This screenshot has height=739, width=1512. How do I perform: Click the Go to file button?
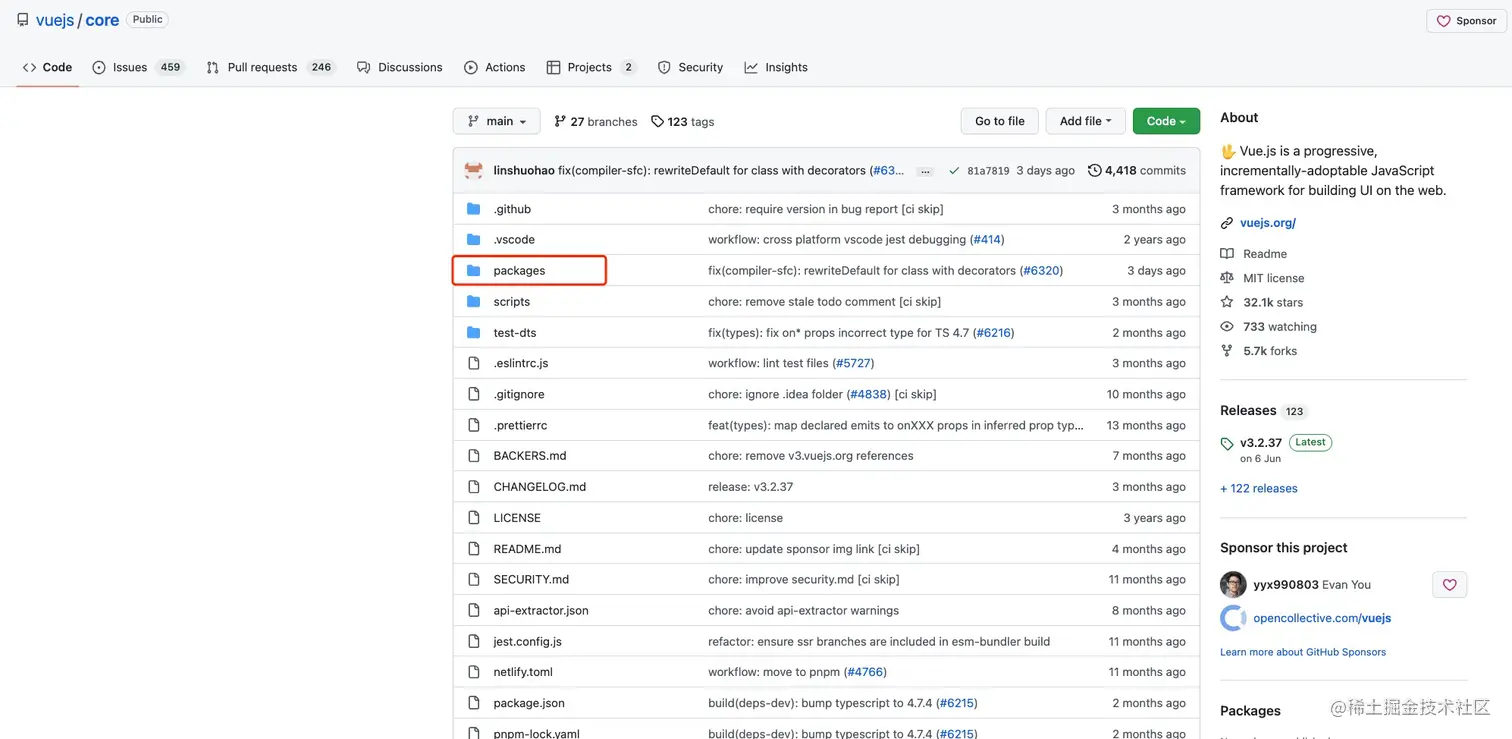point(1000,121)
